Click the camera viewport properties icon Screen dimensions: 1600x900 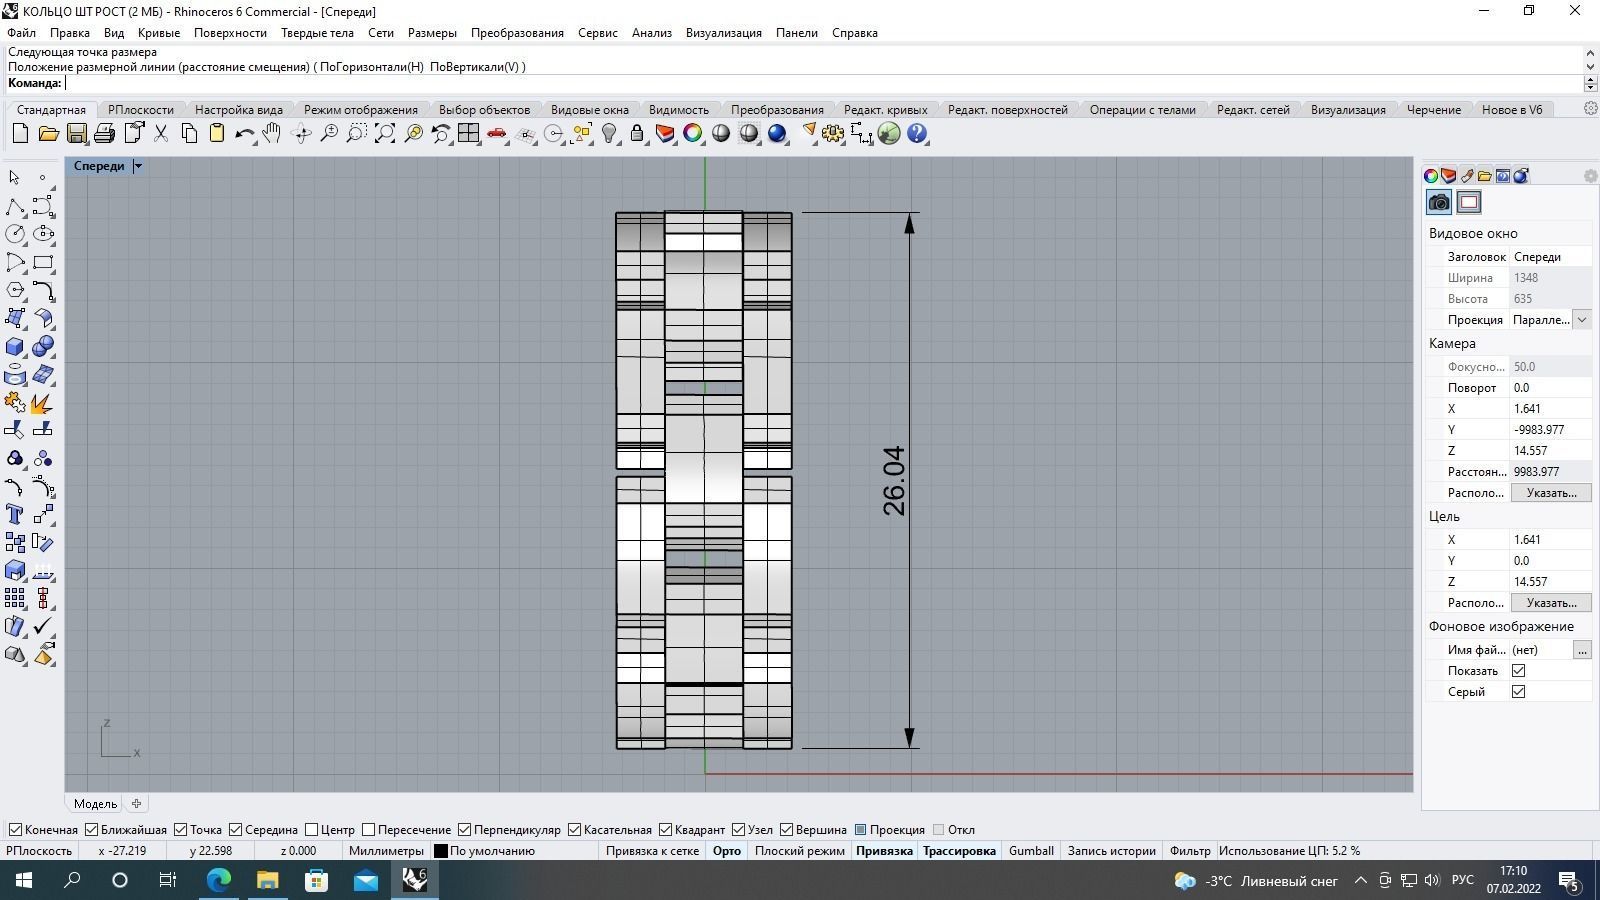click(x=1439, y=202)
